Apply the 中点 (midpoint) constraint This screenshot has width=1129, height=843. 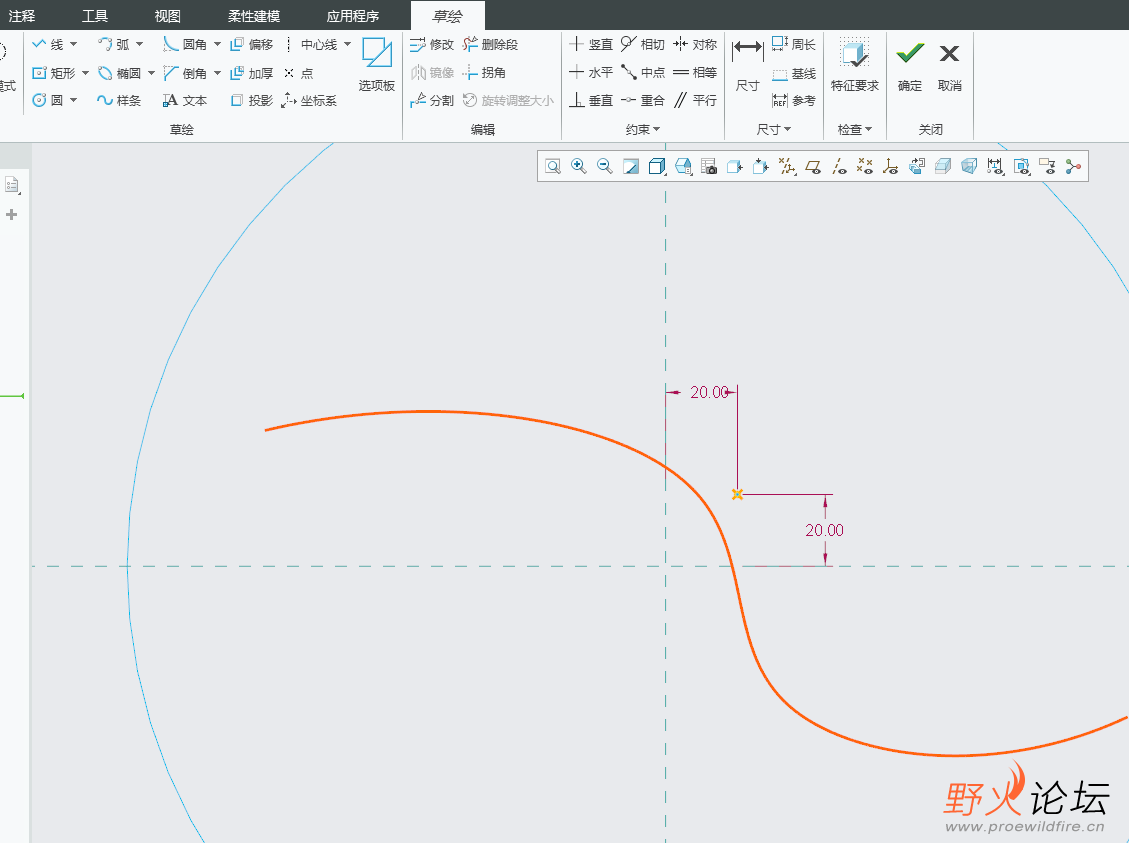click(x=643, y=73)
